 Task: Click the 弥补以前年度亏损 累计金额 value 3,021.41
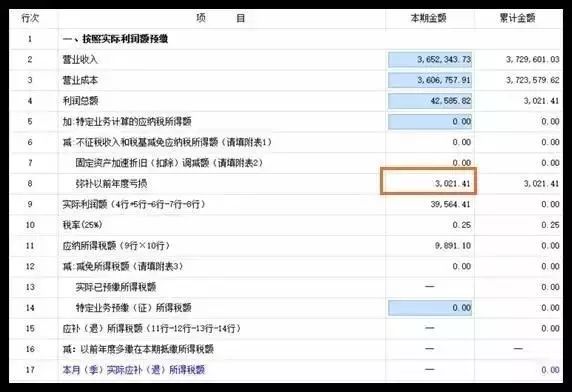click(x=541, y=183)
